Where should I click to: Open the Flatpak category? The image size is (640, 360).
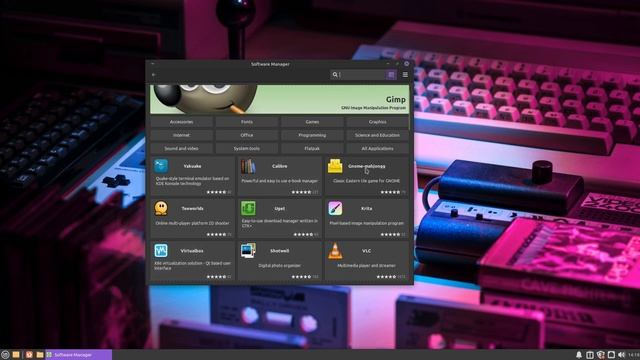click(x=312, y=149)
